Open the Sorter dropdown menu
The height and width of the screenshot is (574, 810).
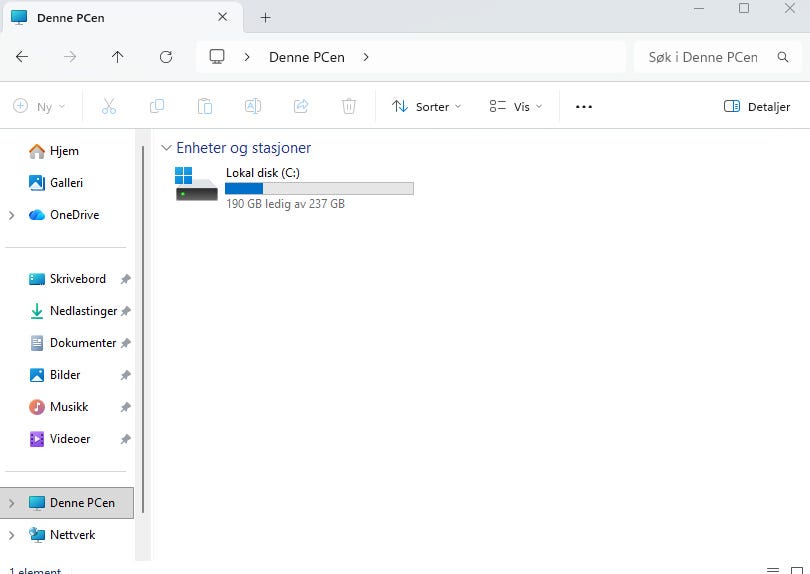pyautogui.click(x=426, y=106)
